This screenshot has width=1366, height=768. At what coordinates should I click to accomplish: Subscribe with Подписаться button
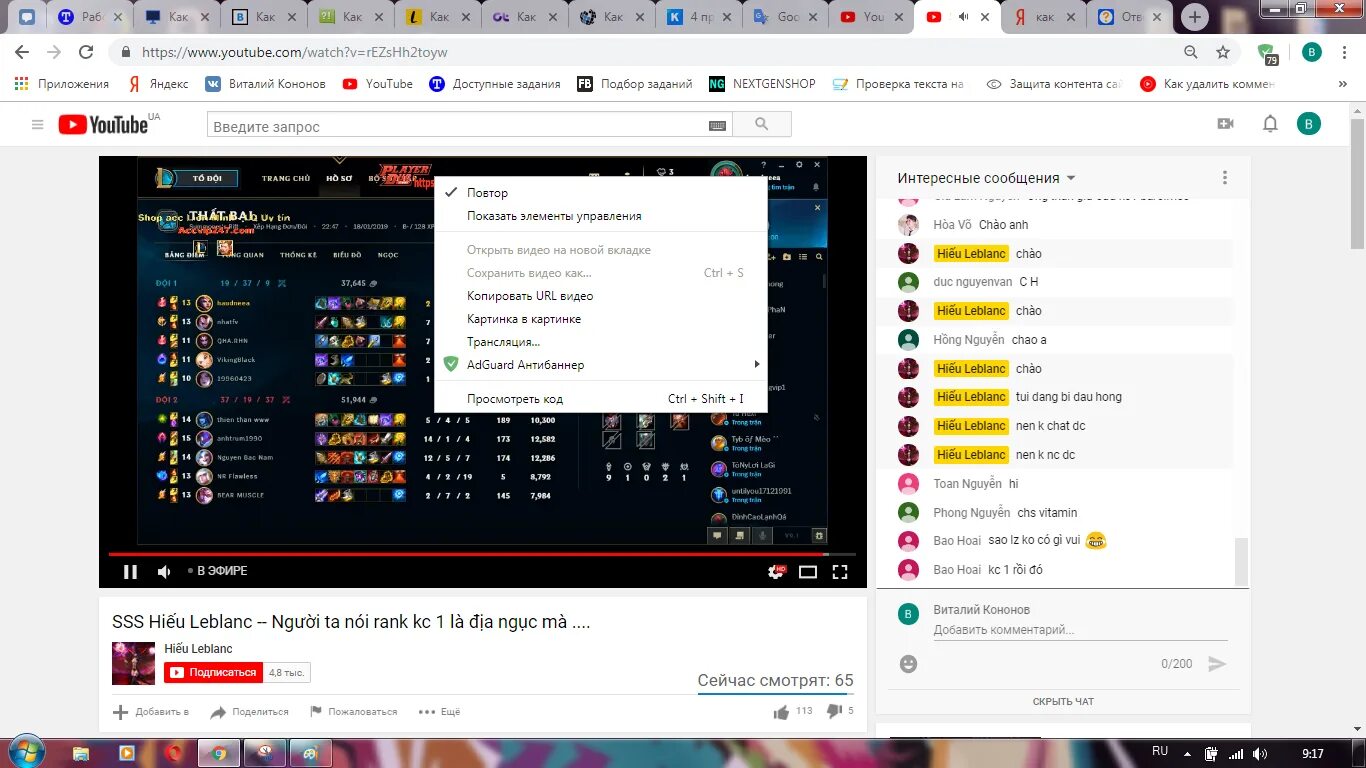pyautogui.click(x=213, y=673)
